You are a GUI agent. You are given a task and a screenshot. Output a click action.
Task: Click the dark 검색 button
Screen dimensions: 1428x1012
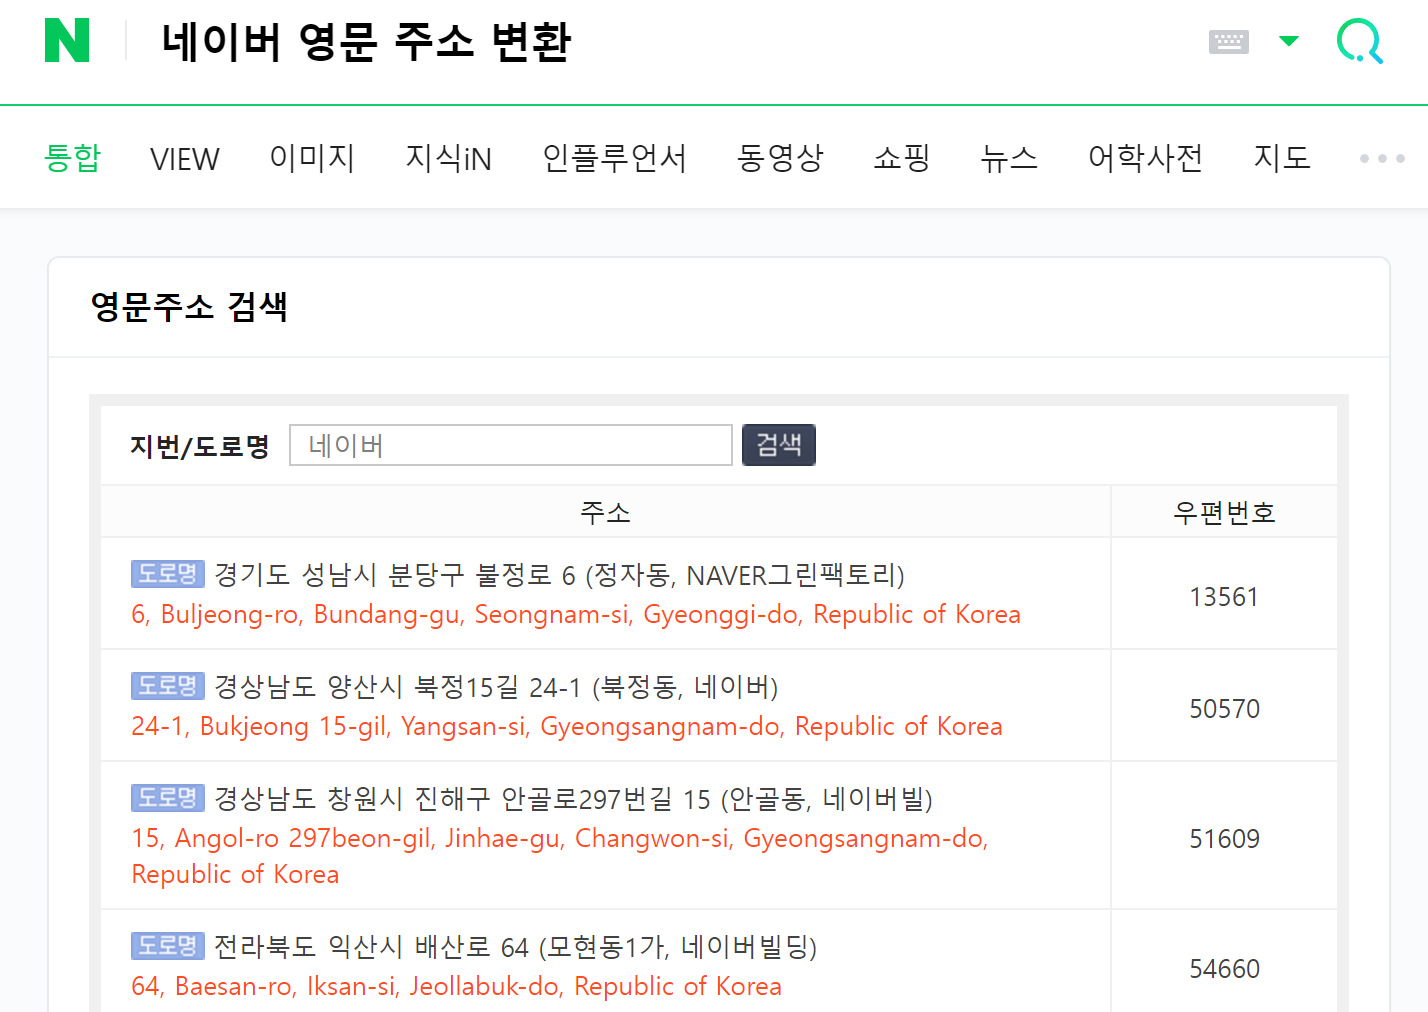click(779, 445)
